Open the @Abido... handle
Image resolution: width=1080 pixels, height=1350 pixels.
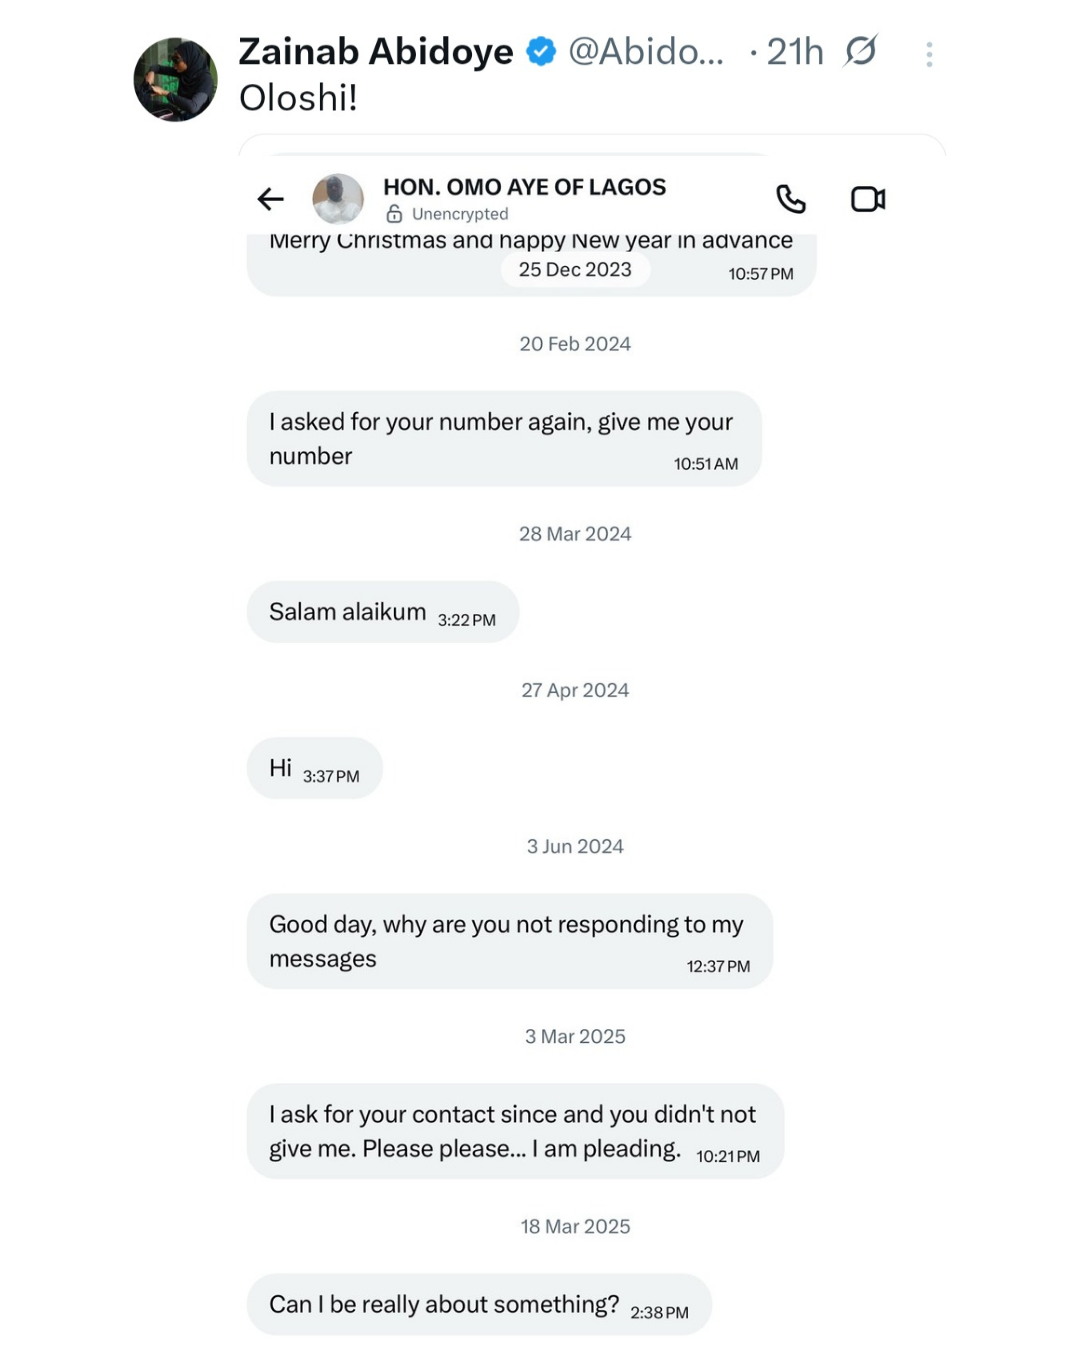(x=645, y=51)
